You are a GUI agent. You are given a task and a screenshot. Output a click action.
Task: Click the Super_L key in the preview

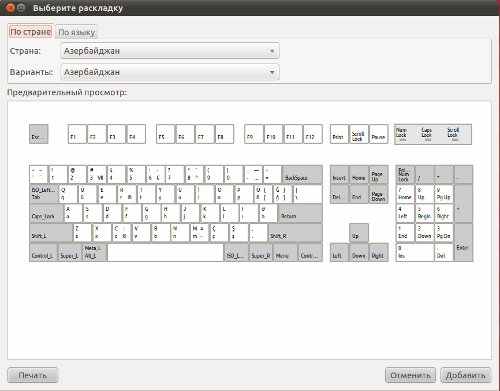(70, 252)
